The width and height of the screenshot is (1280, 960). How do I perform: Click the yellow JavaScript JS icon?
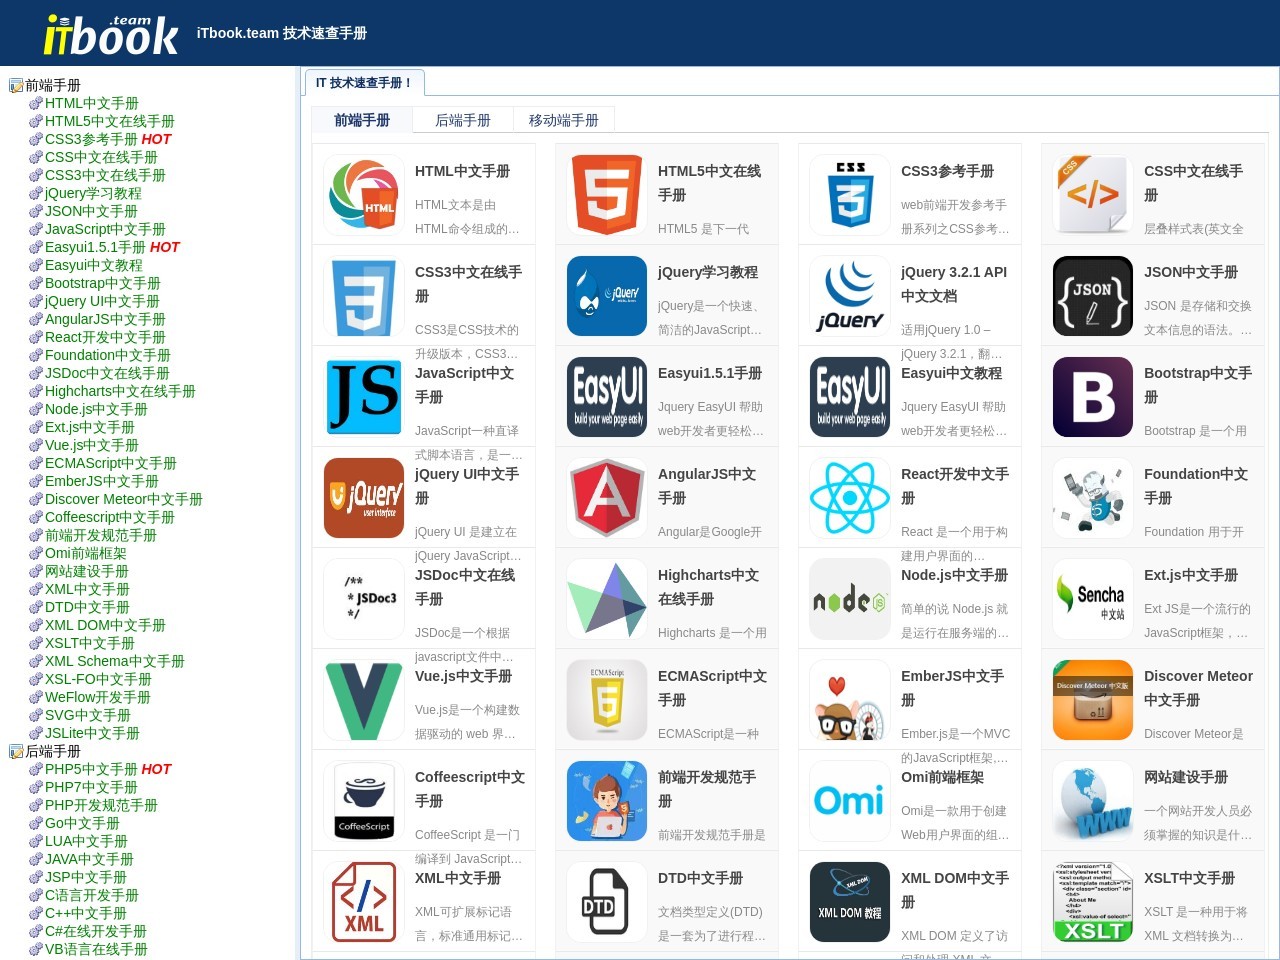pos(363,397)
